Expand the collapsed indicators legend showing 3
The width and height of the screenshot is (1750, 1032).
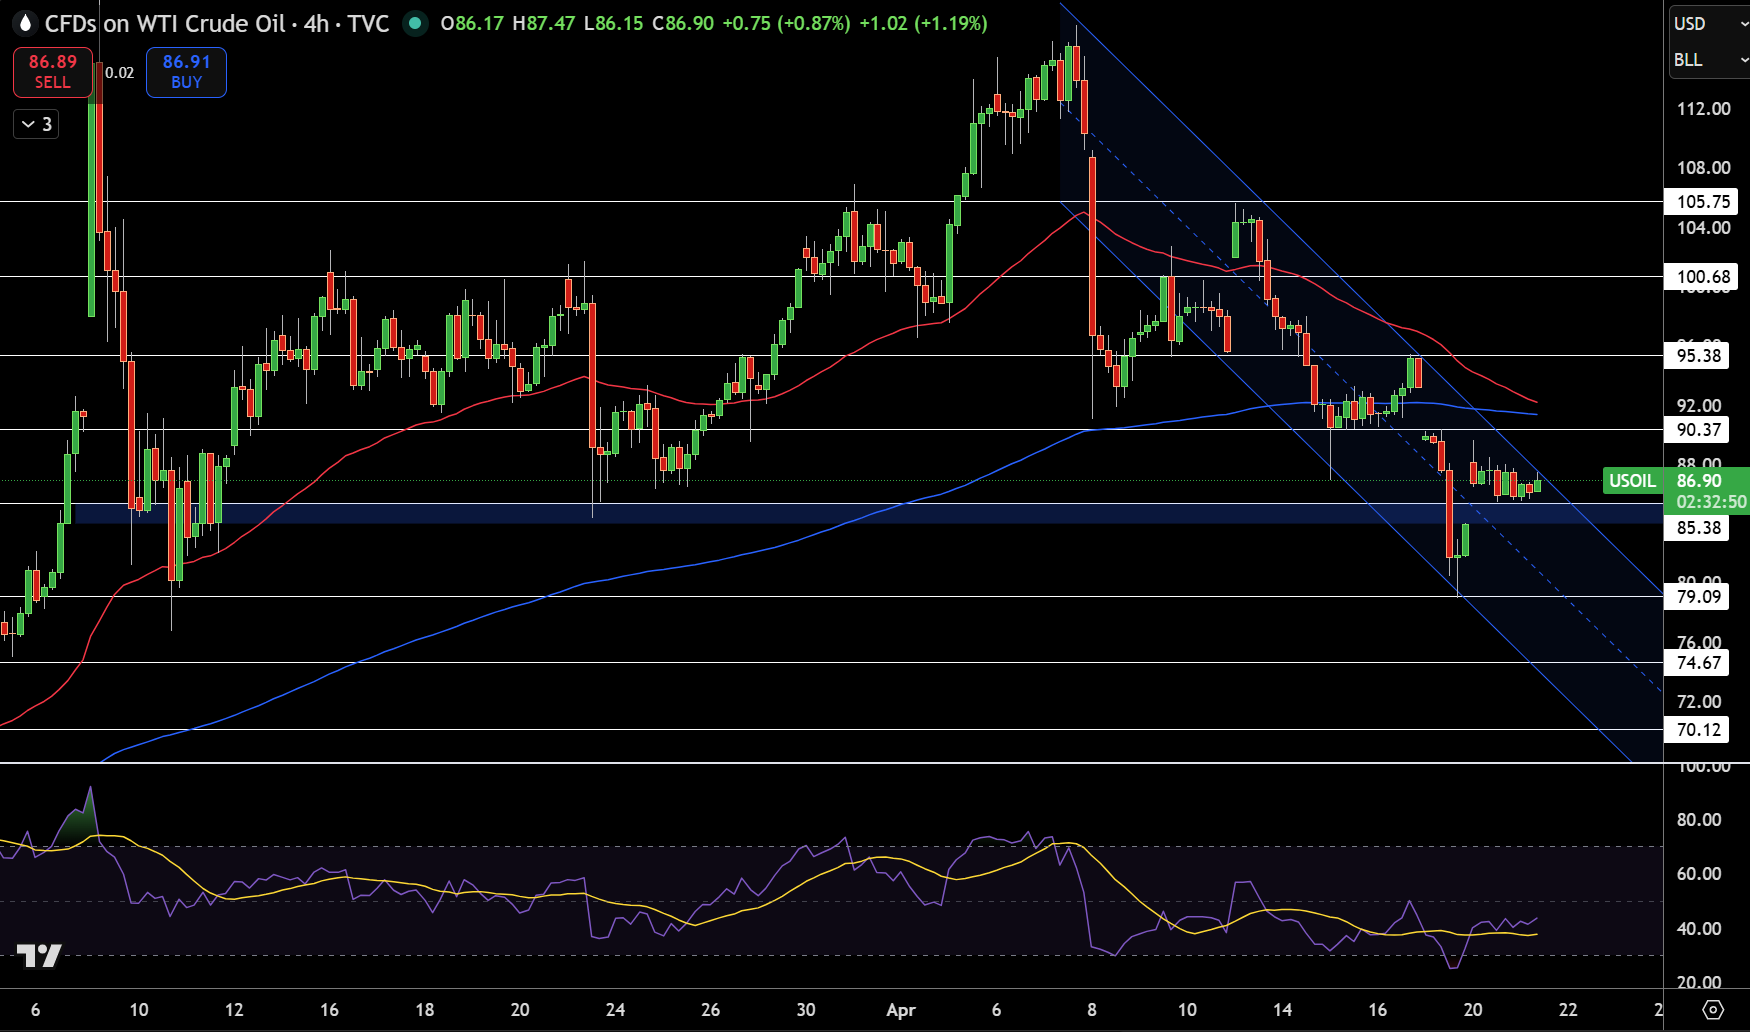pyautogui.click(x=36, y=124)
